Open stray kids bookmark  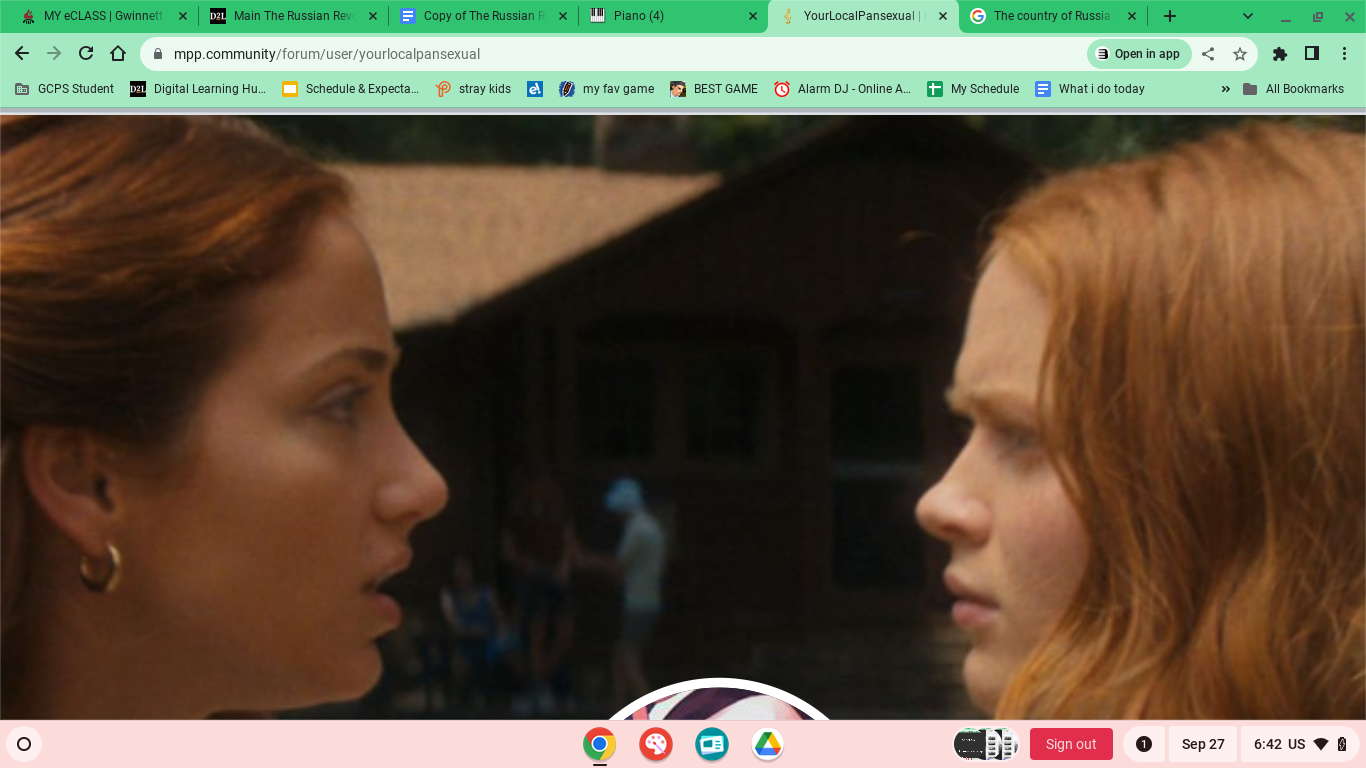coord(474,89)
